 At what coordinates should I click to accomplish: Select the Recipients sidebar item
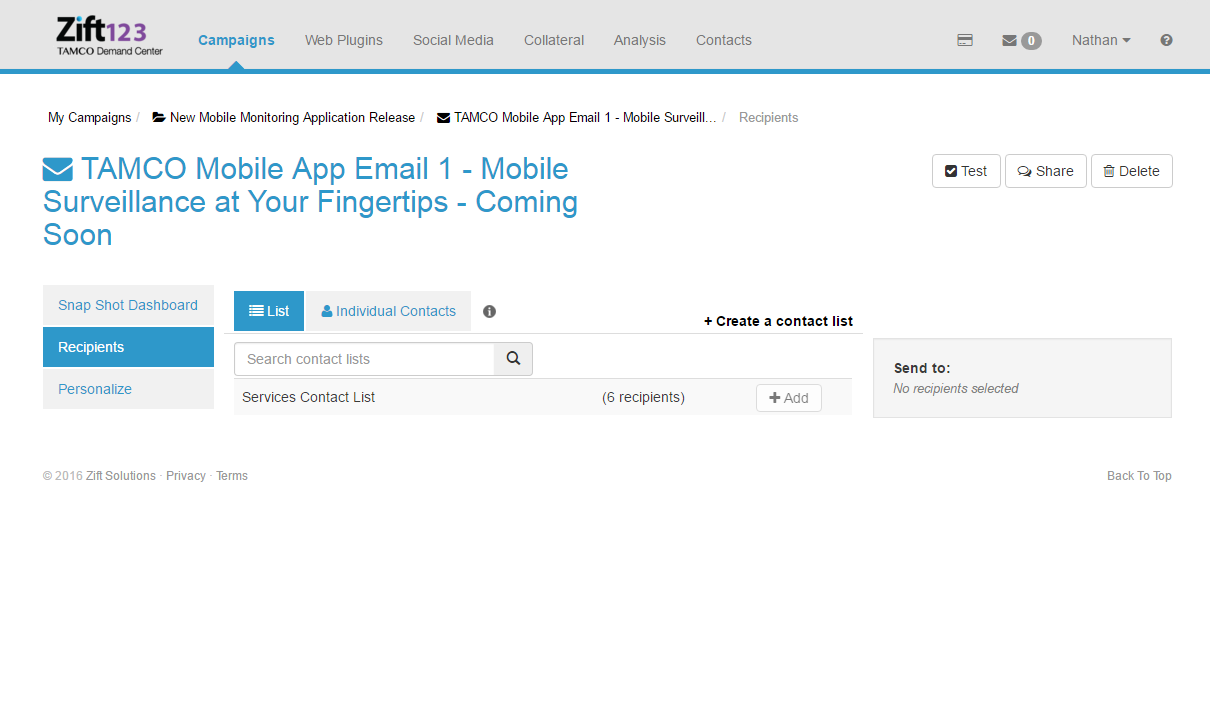[128, 347]
